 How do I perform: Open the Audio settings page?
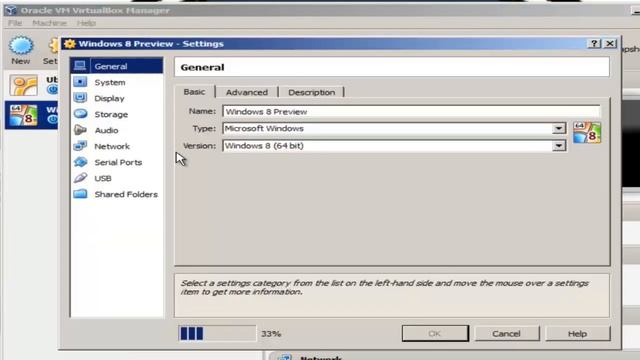coord(106,130)
